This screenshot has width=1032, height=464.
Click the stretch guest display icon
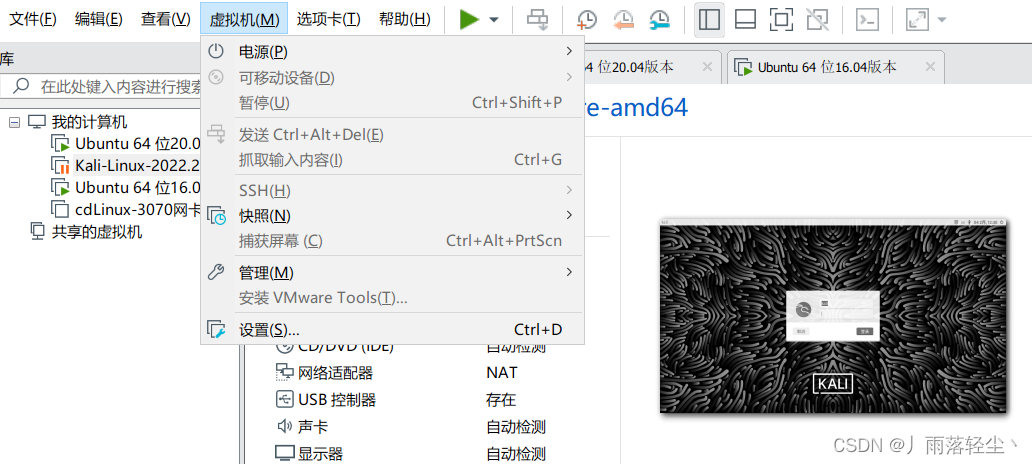point(917,20)
